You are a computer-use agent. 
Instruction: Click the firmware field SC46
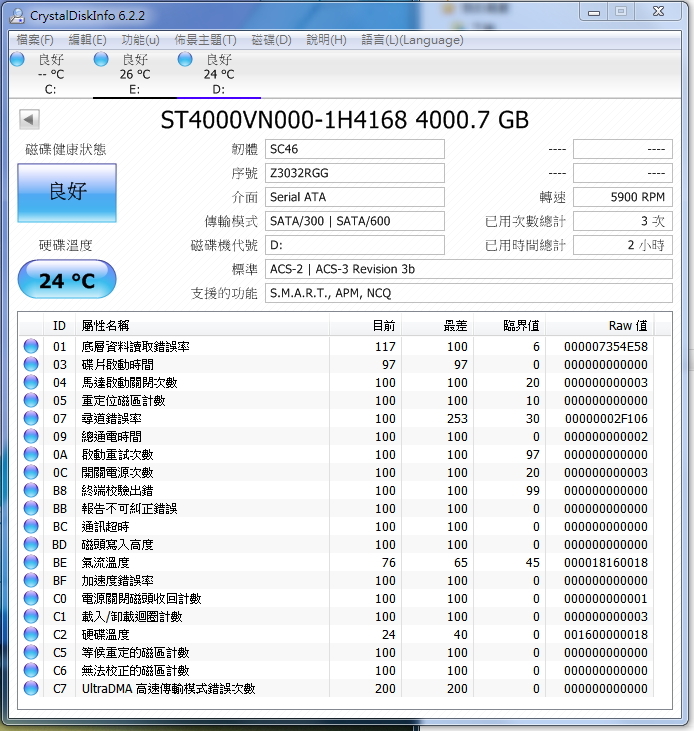coord(355,149)
